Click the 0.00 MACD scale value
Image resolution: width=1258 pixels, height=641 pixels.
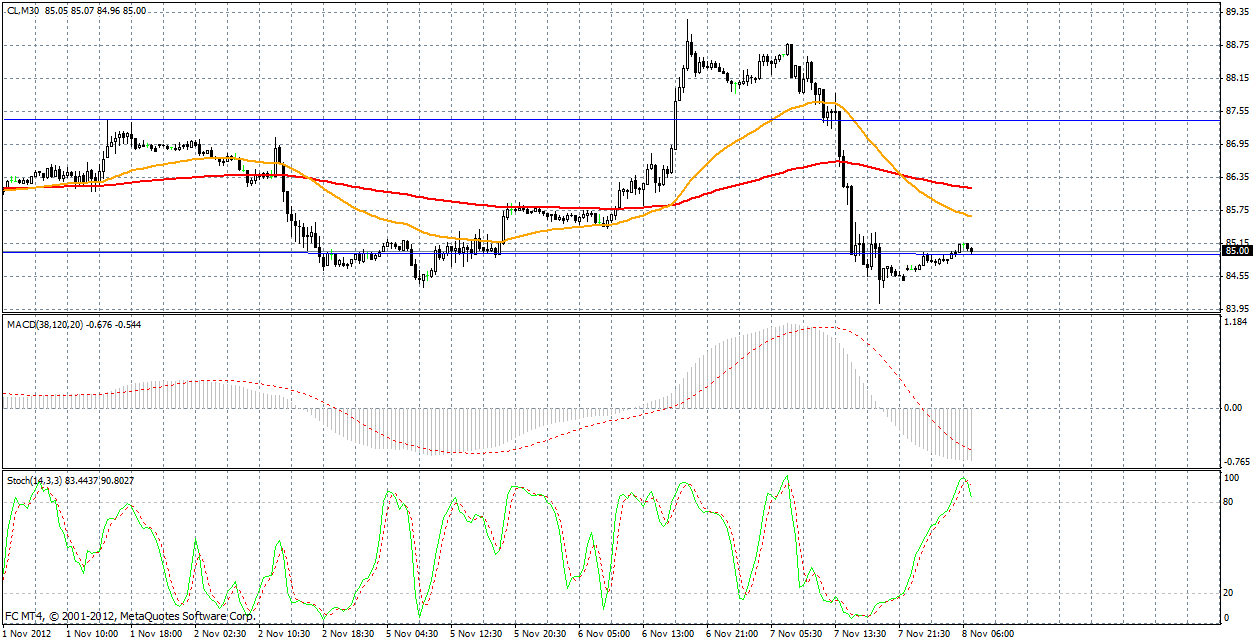pos(1235,407)
